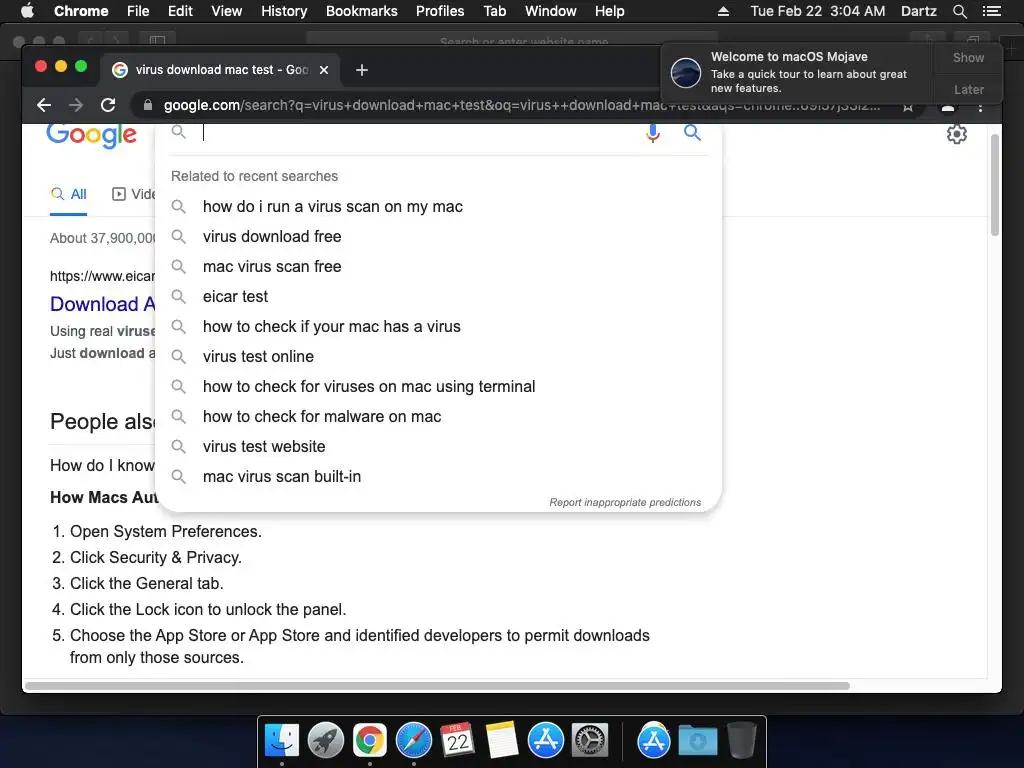Click the Google voice search microphone icon
The width and height of the screenshot is (1024, 768).
tap(652, 133)
